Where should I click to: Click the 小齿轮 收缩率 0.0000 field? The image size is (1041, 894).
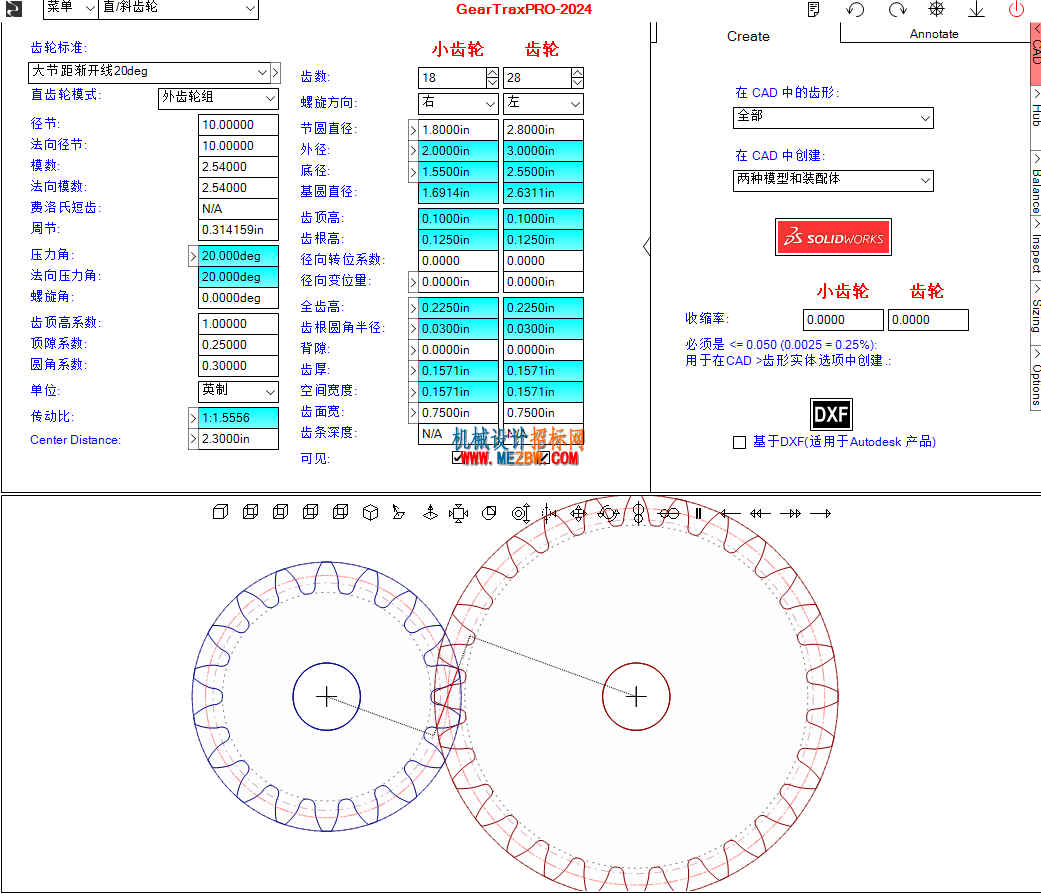click(843, 320)
